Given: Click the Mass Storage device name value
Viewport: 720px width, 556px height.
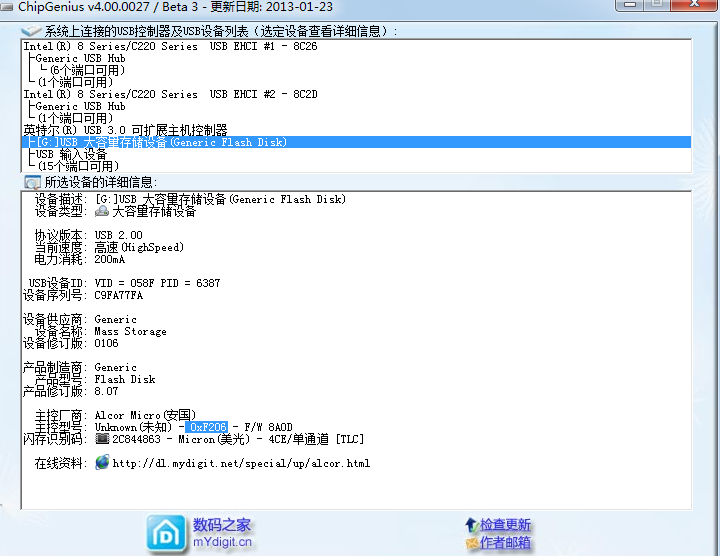Looking at the screenshot, I should point(130,331).
